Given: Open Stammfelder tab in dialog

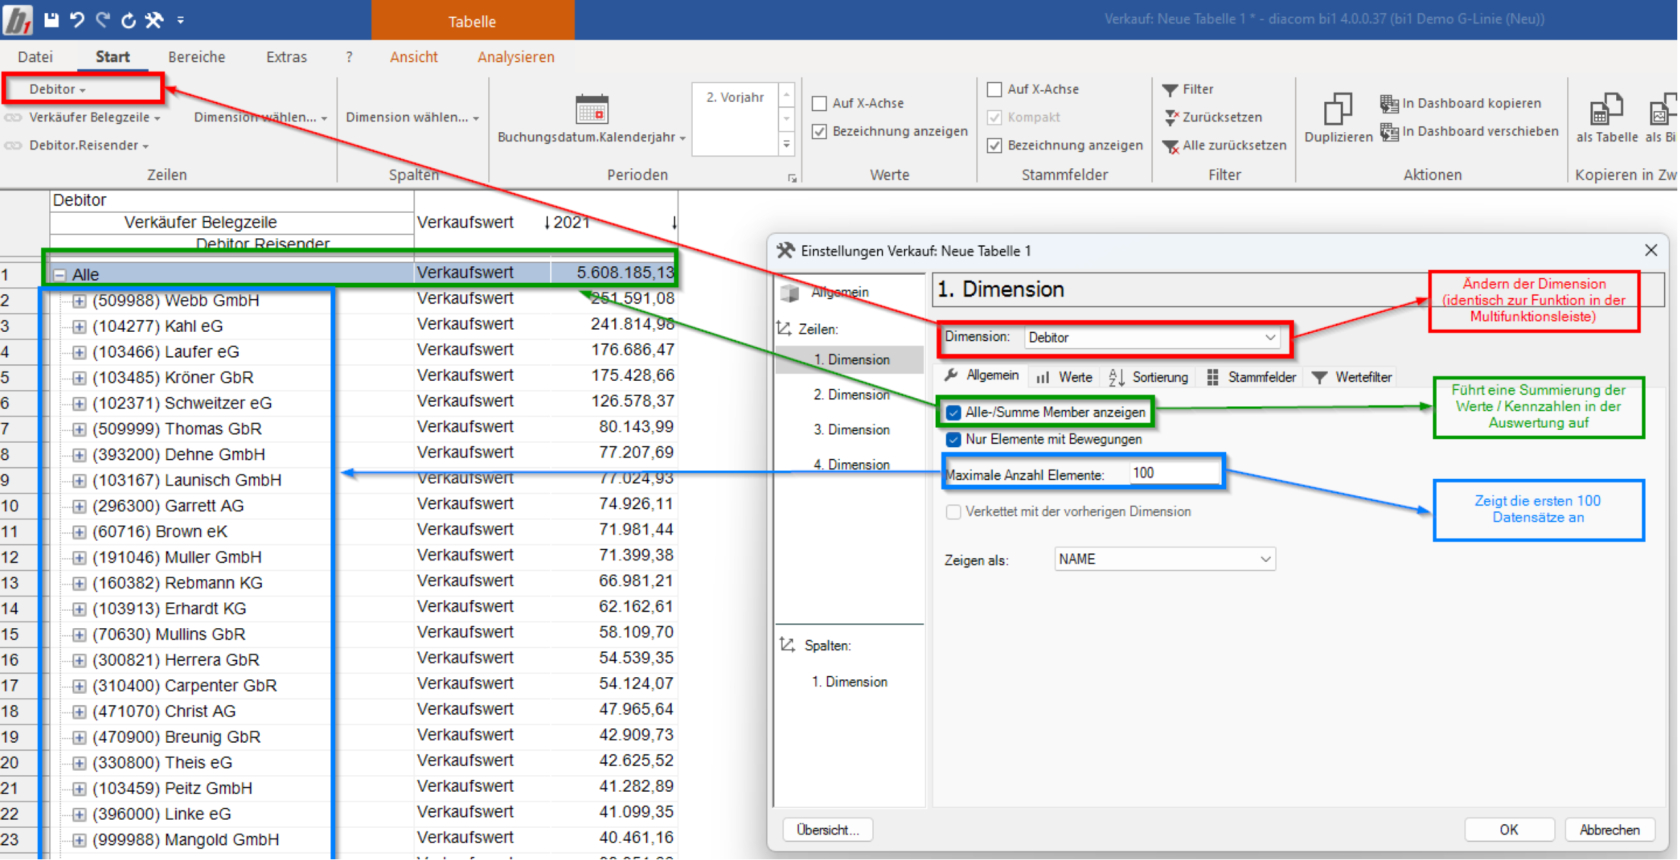Looking at the screenshot, I should click(1251, 377).
